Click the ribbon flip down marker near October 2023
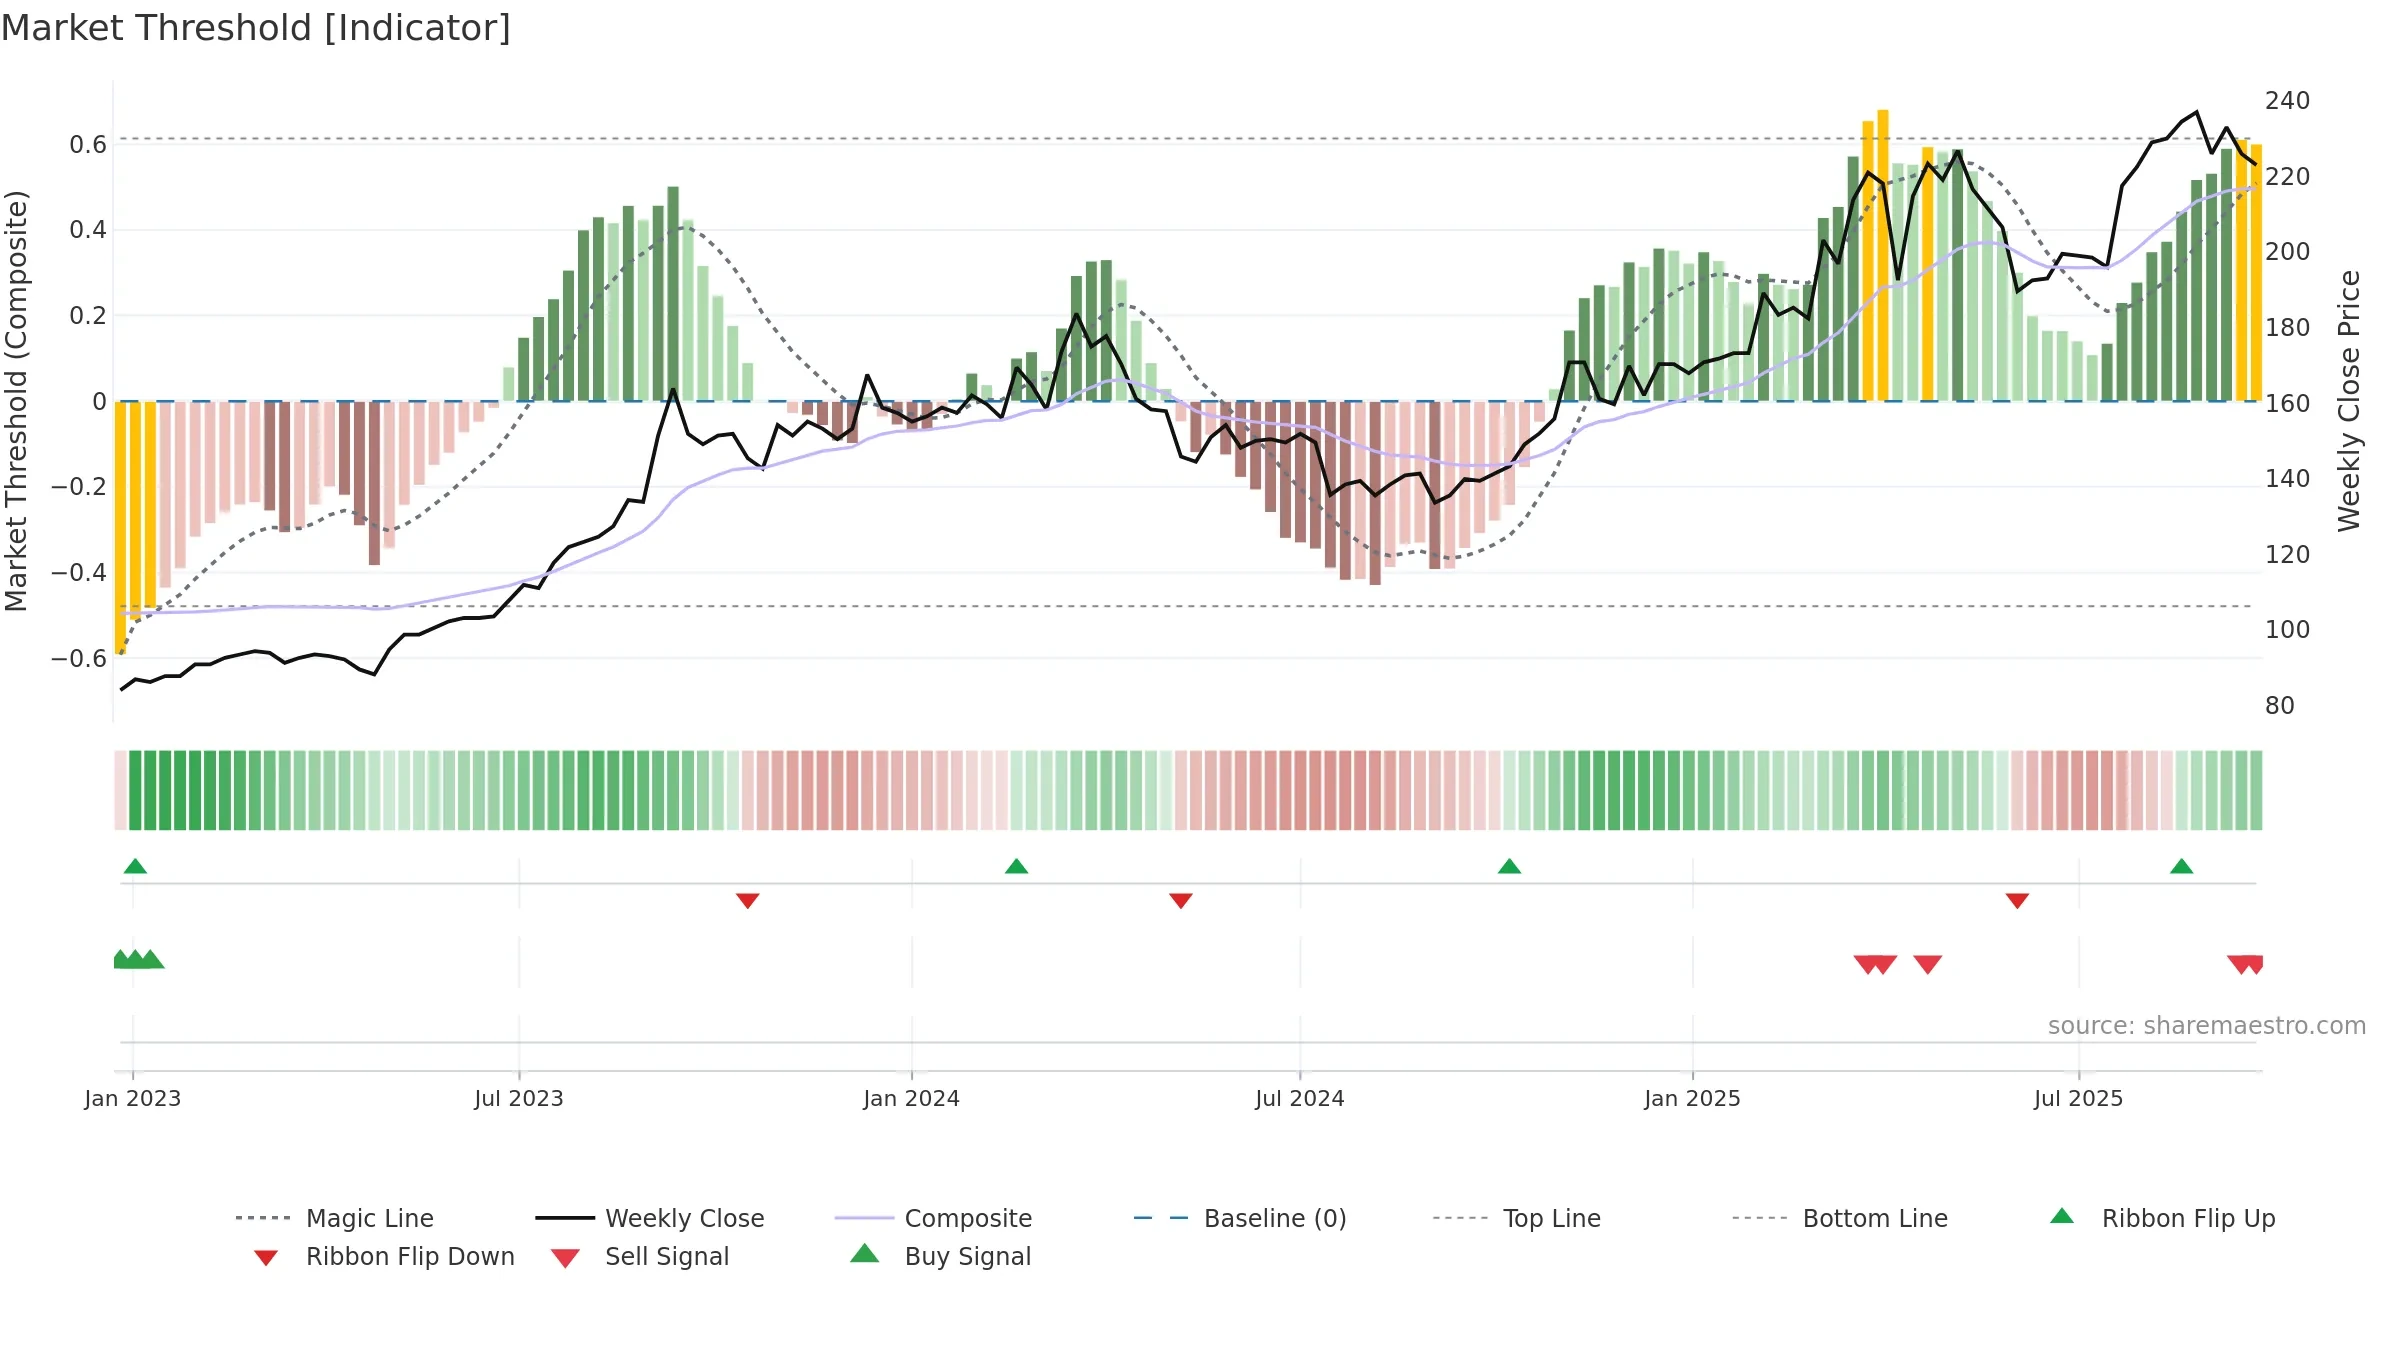This screenshot has height=1350, width=2400. coord(747,901)
